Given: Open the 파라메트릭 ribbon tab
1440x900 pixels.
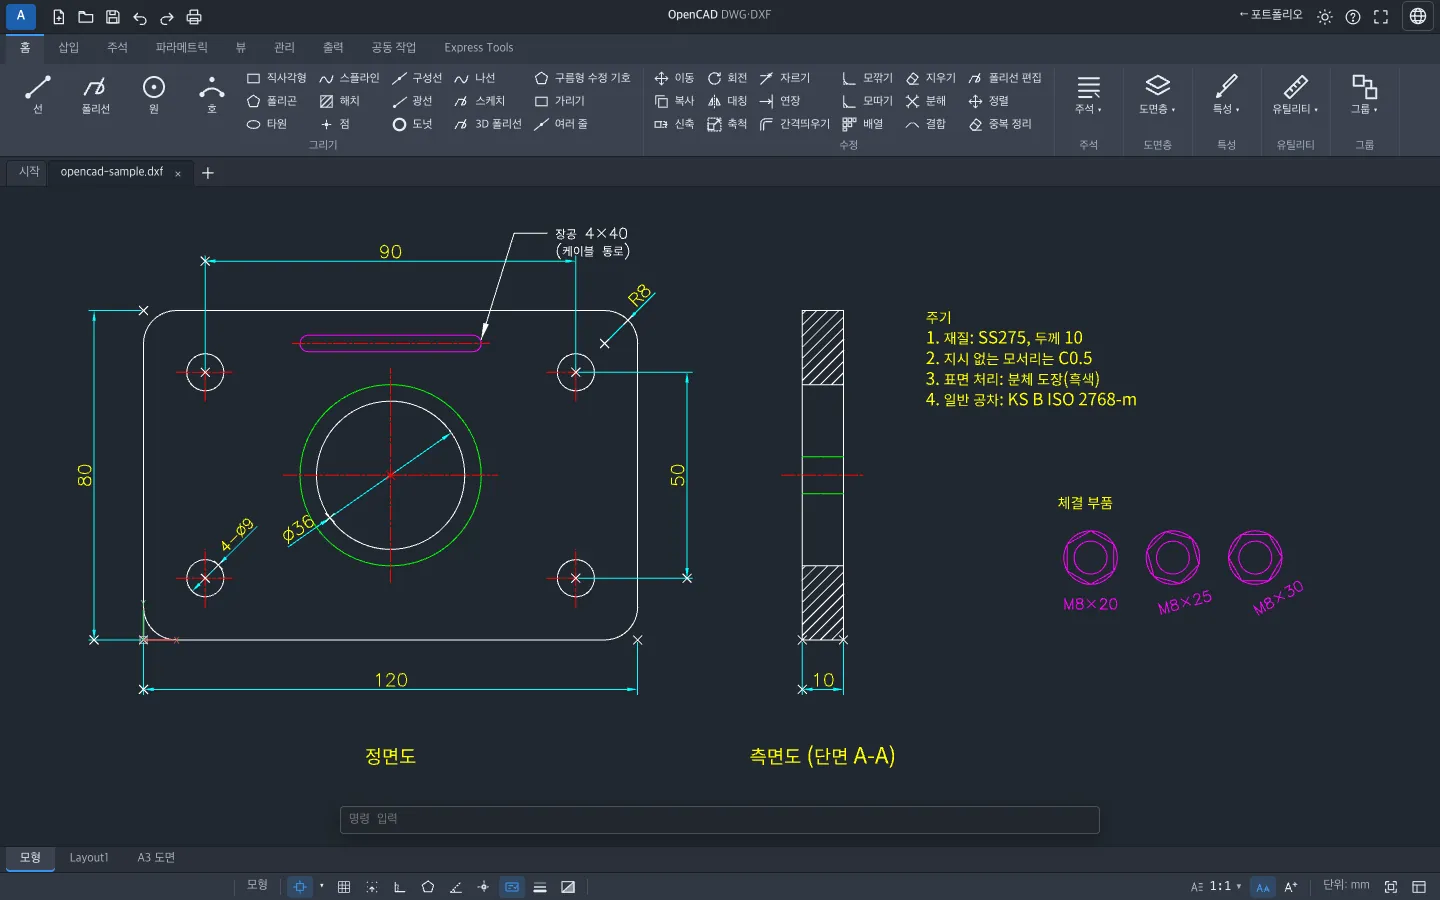Looking at the screenshot, I should coord(182,48).
